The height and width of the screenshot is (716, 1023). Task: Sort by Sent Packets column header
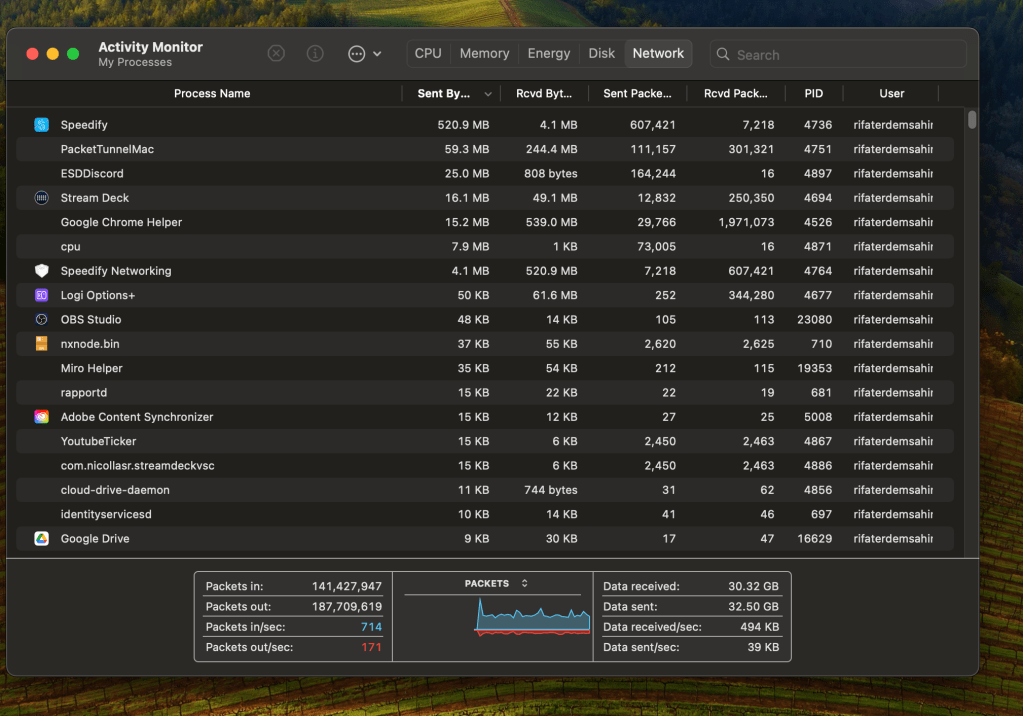[x=637, y=93]
